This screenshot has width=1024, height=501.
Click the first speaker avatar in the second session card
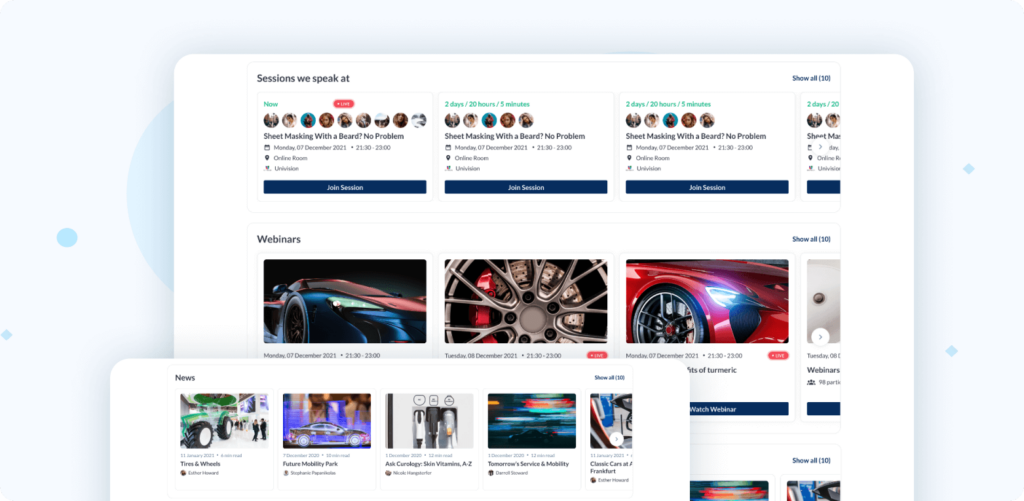click(452, 120)
